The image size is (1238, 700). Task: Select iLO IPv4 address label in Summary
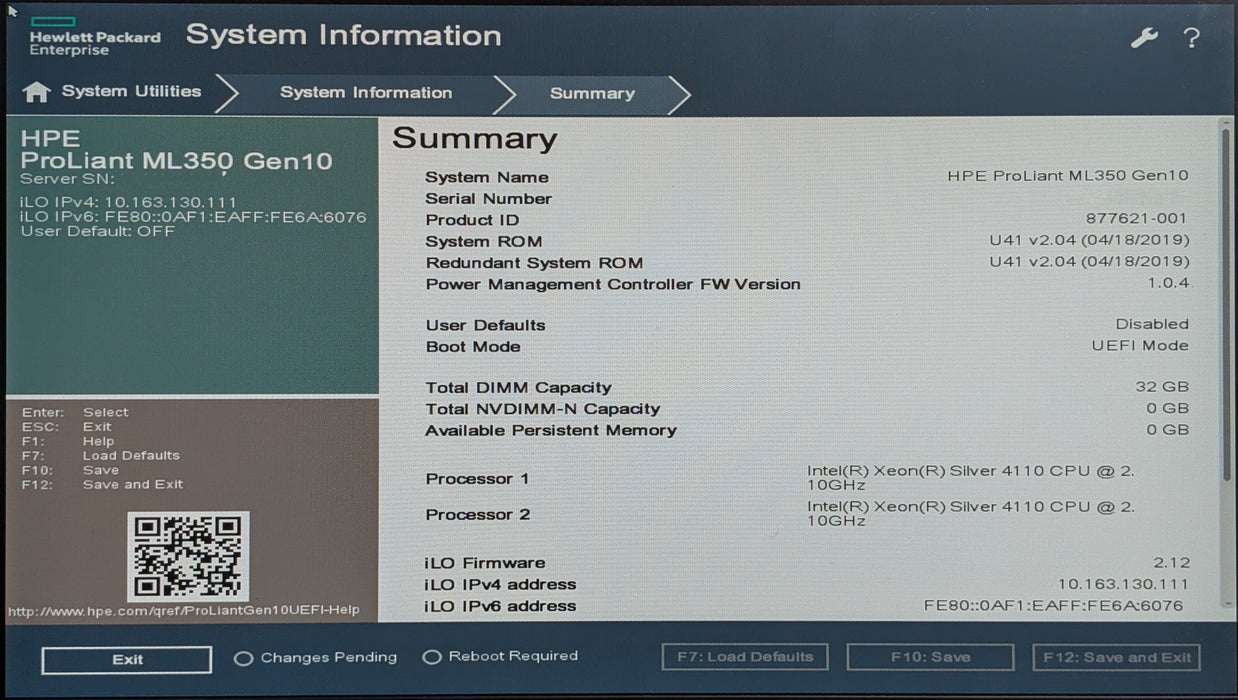500,584
